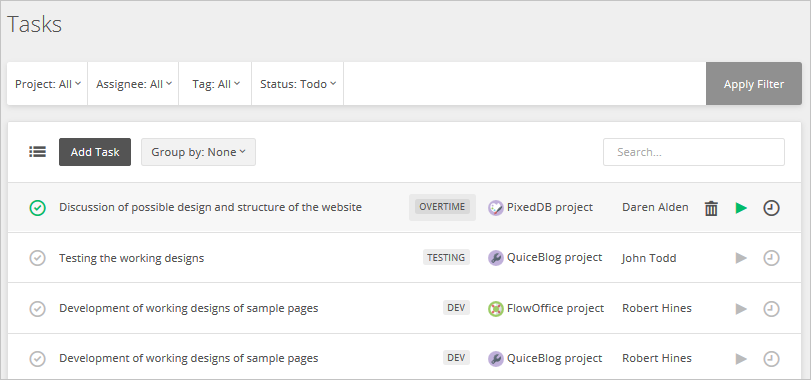The width and height of the screenshot is (811, 380).
Task: Open the Group by: None dropdown
Action: [x=198, y=152]
